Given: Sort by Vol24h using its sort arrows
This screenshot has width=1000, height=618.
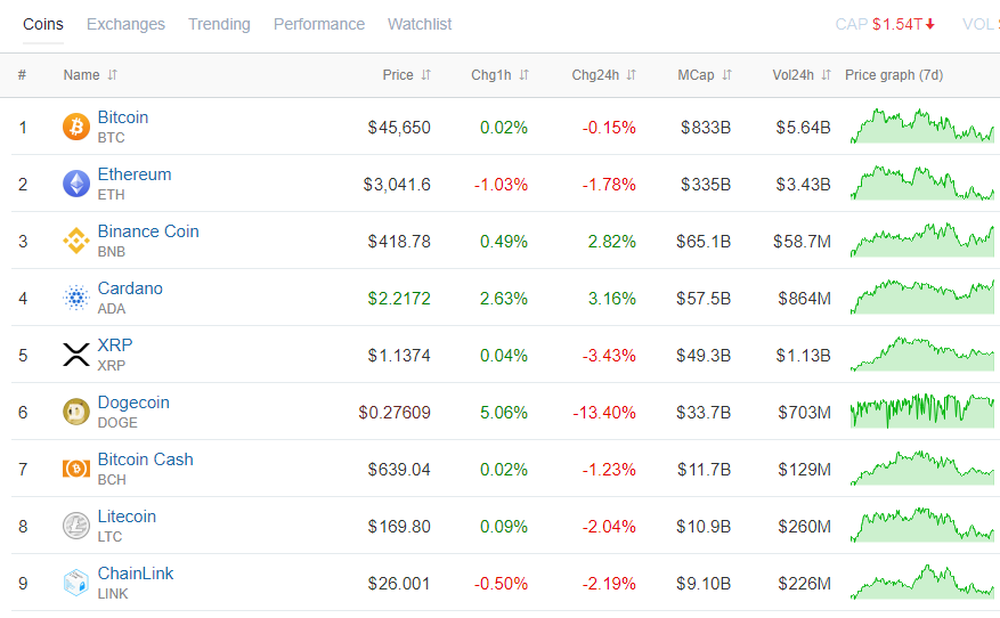Looking at the screenshot, I should [826, 75].
